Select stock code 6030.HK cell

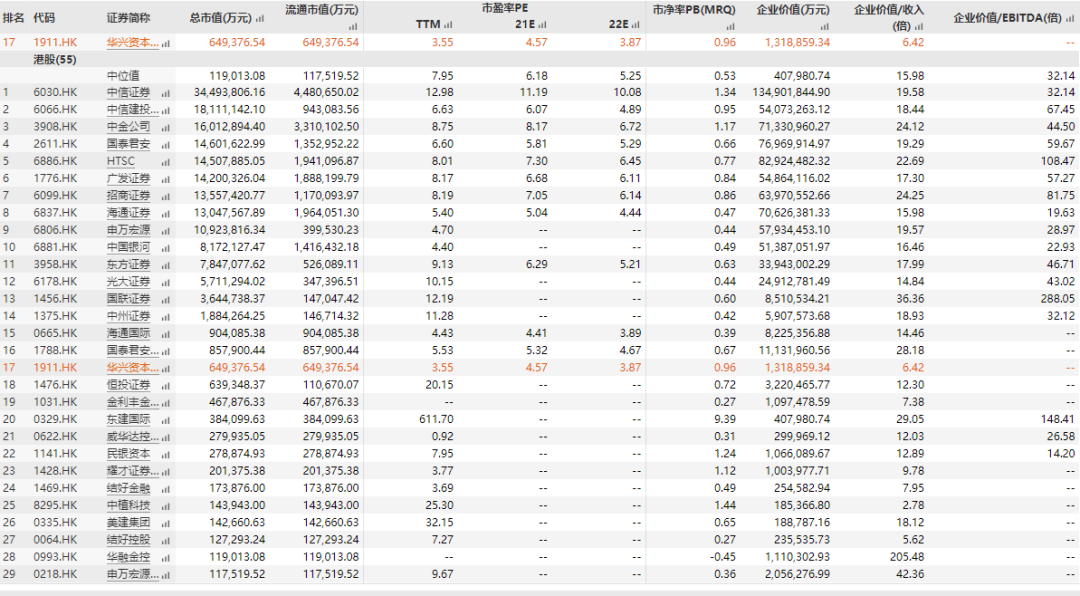click(55, 92)
